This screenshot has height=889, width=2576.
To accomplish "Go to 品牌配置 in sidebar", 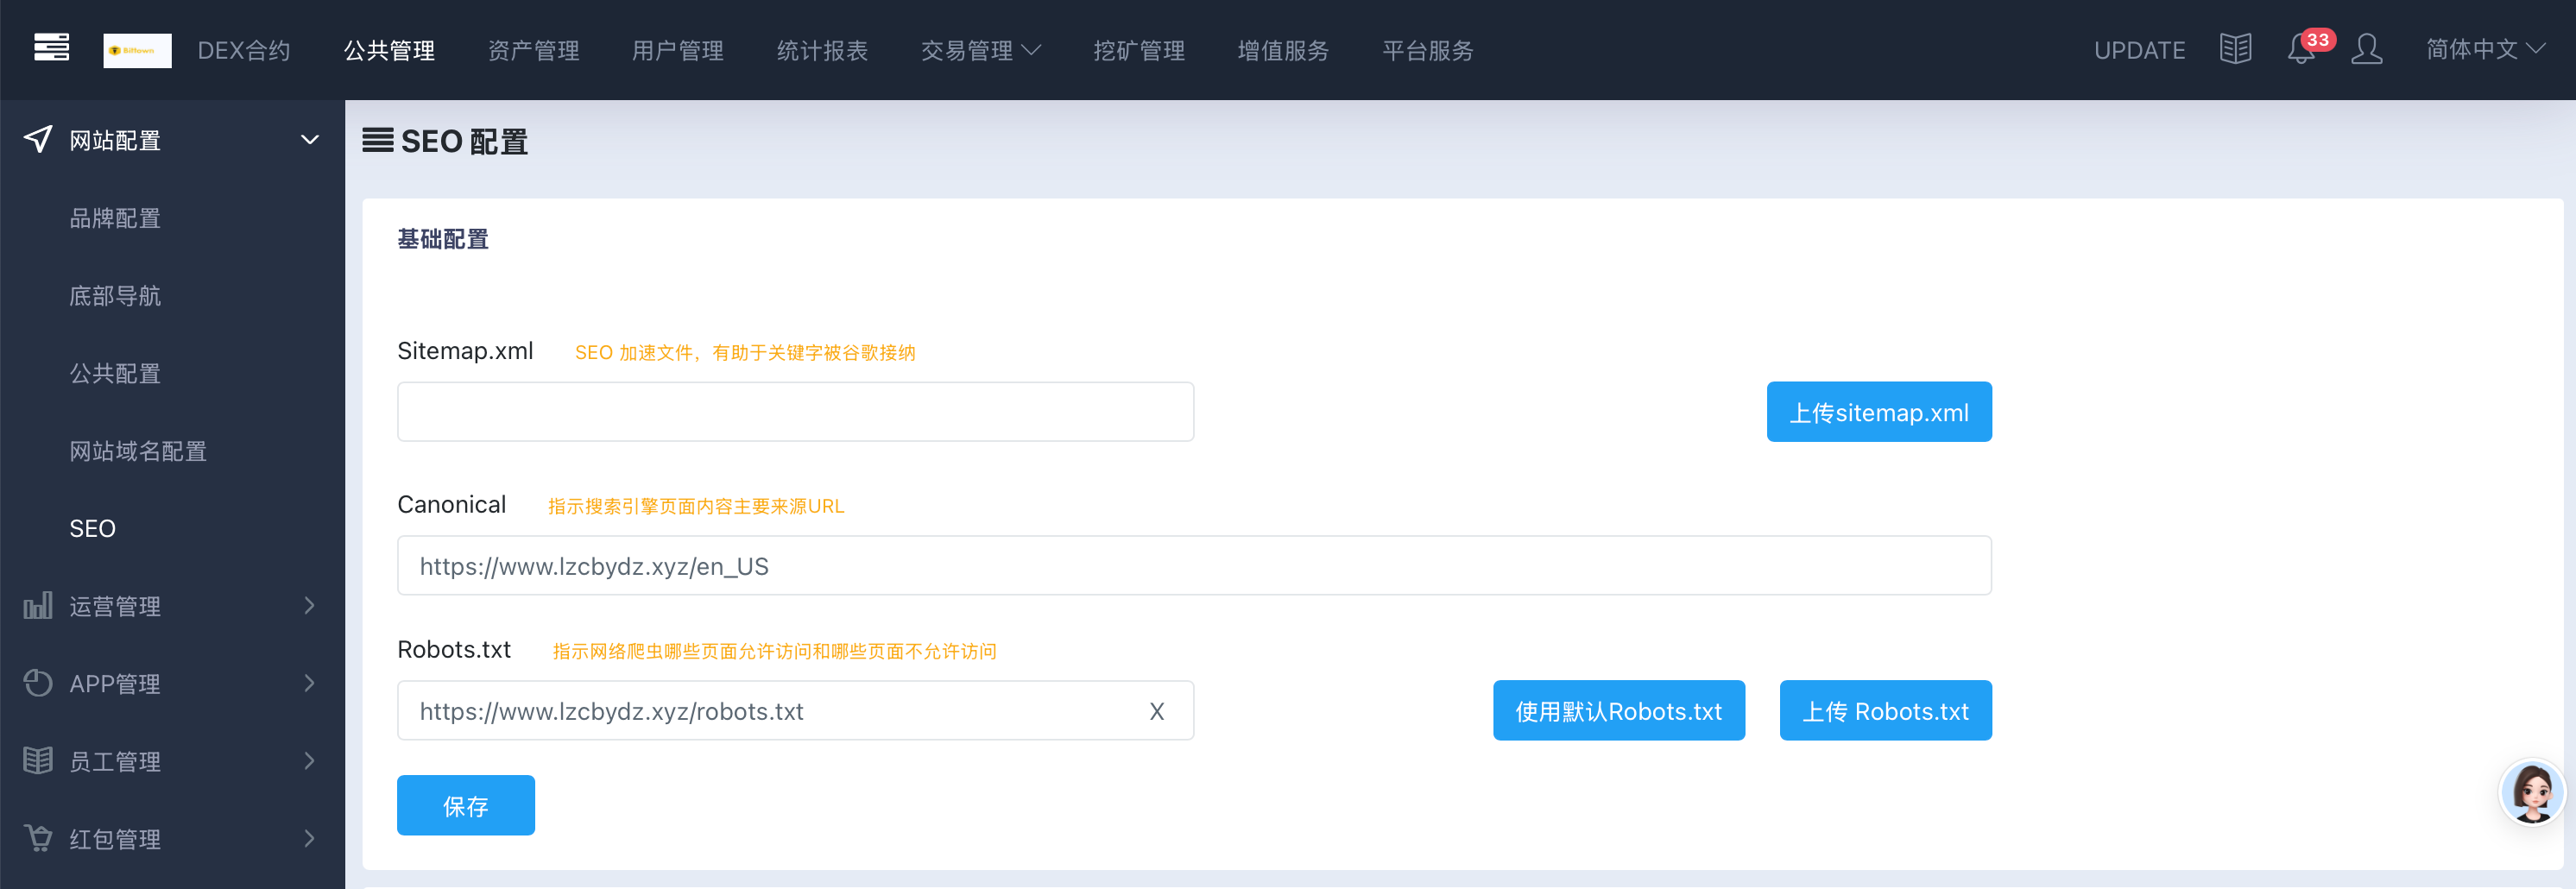I will 115,218.
